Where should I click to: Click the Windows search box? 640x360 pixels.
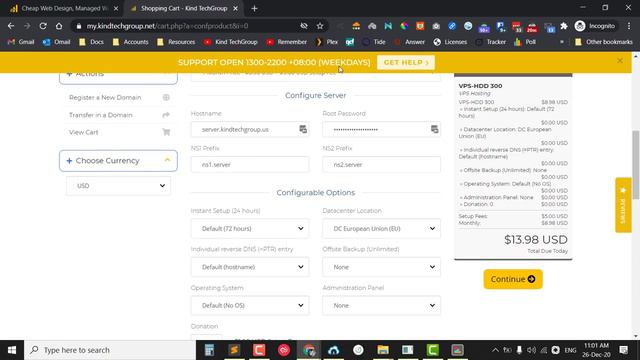click(110, 350)
